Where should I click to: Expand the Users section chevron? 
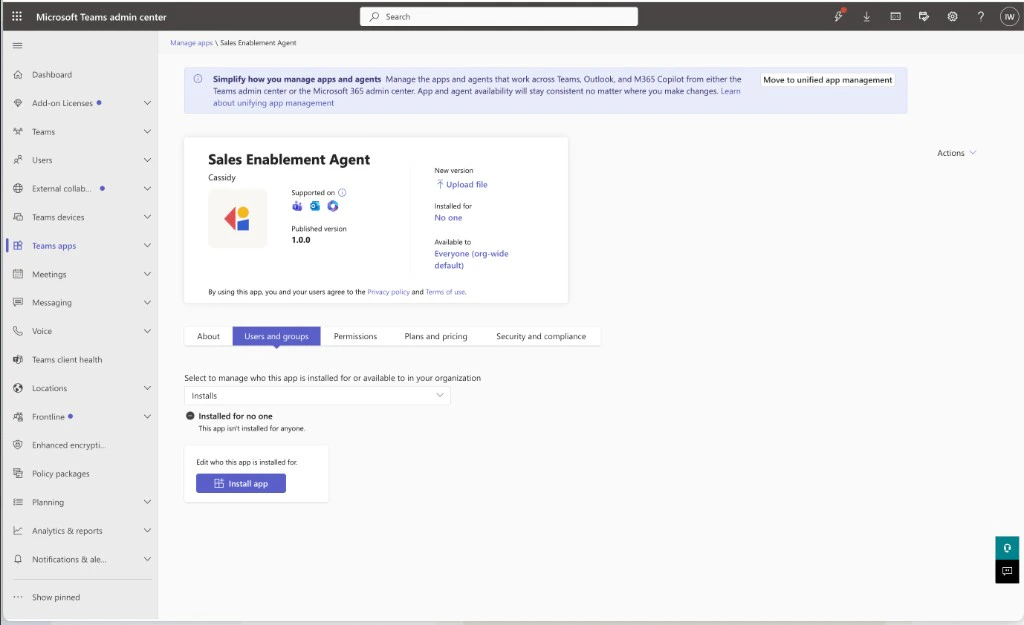click(x=147, y=160)
